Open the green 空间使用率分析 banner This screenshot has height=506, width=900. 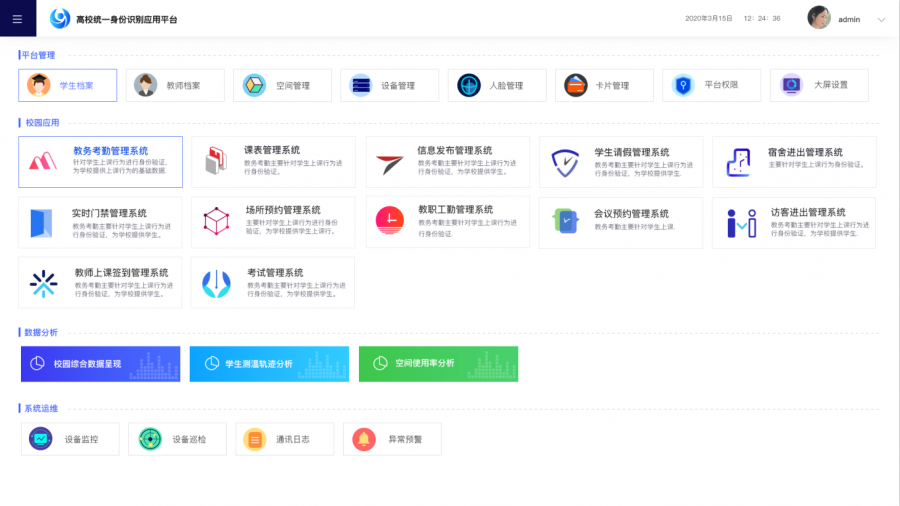[438, 364]
